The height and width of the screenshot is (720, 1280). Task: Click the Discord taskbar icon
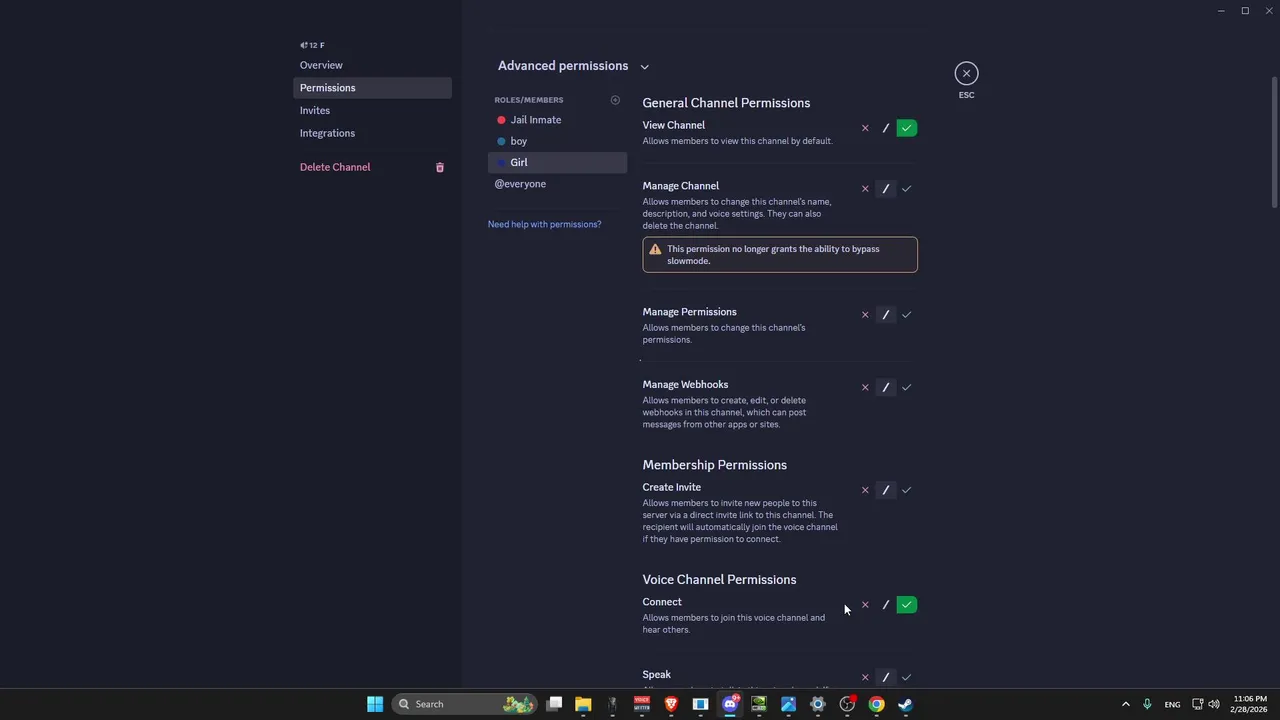[730, 704]
